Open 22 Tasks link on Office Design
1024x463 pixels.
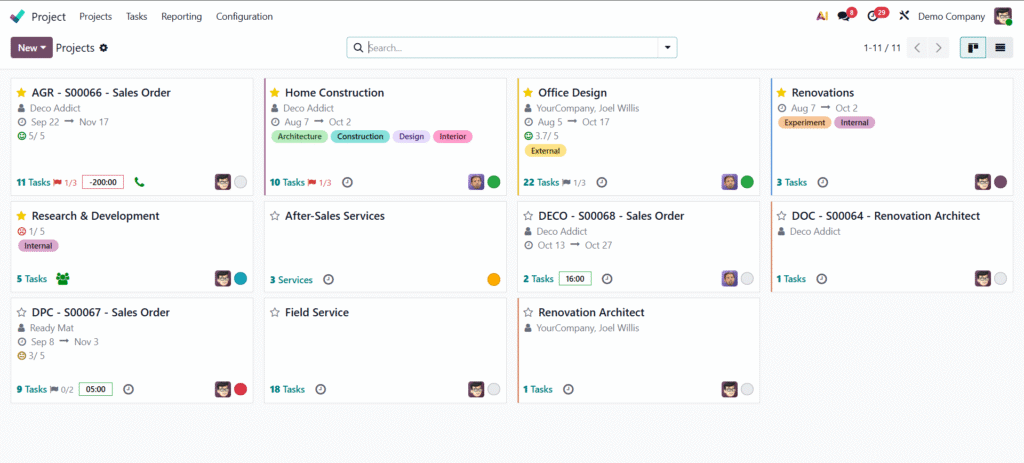tap(539, 182)
